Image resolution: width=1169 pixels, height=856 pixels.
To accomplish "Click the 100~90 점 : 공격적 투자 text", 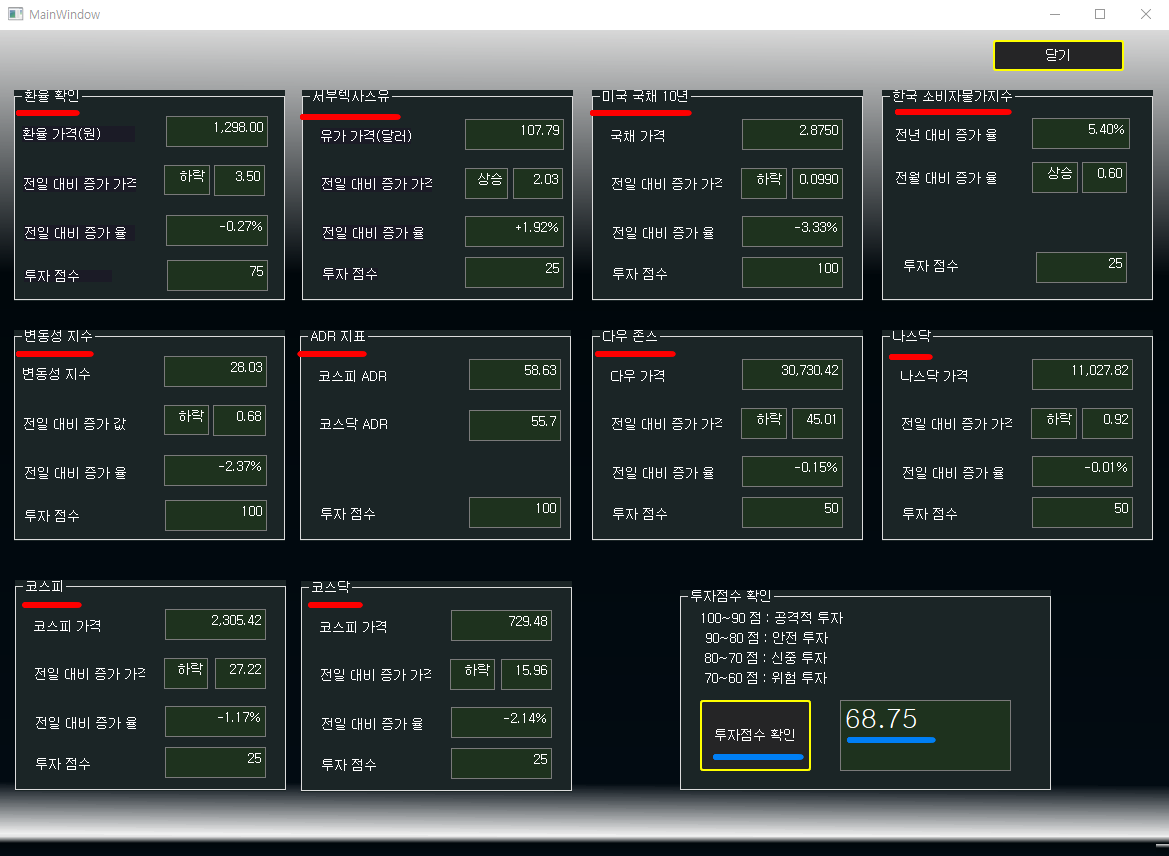I will tap(771, 618).
